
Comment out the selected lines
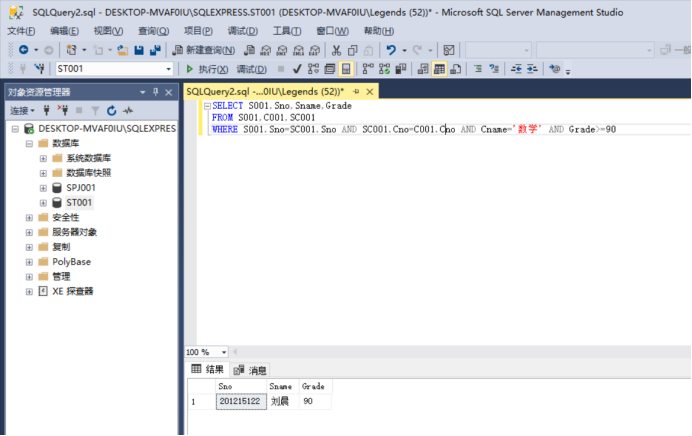[478, 69]
